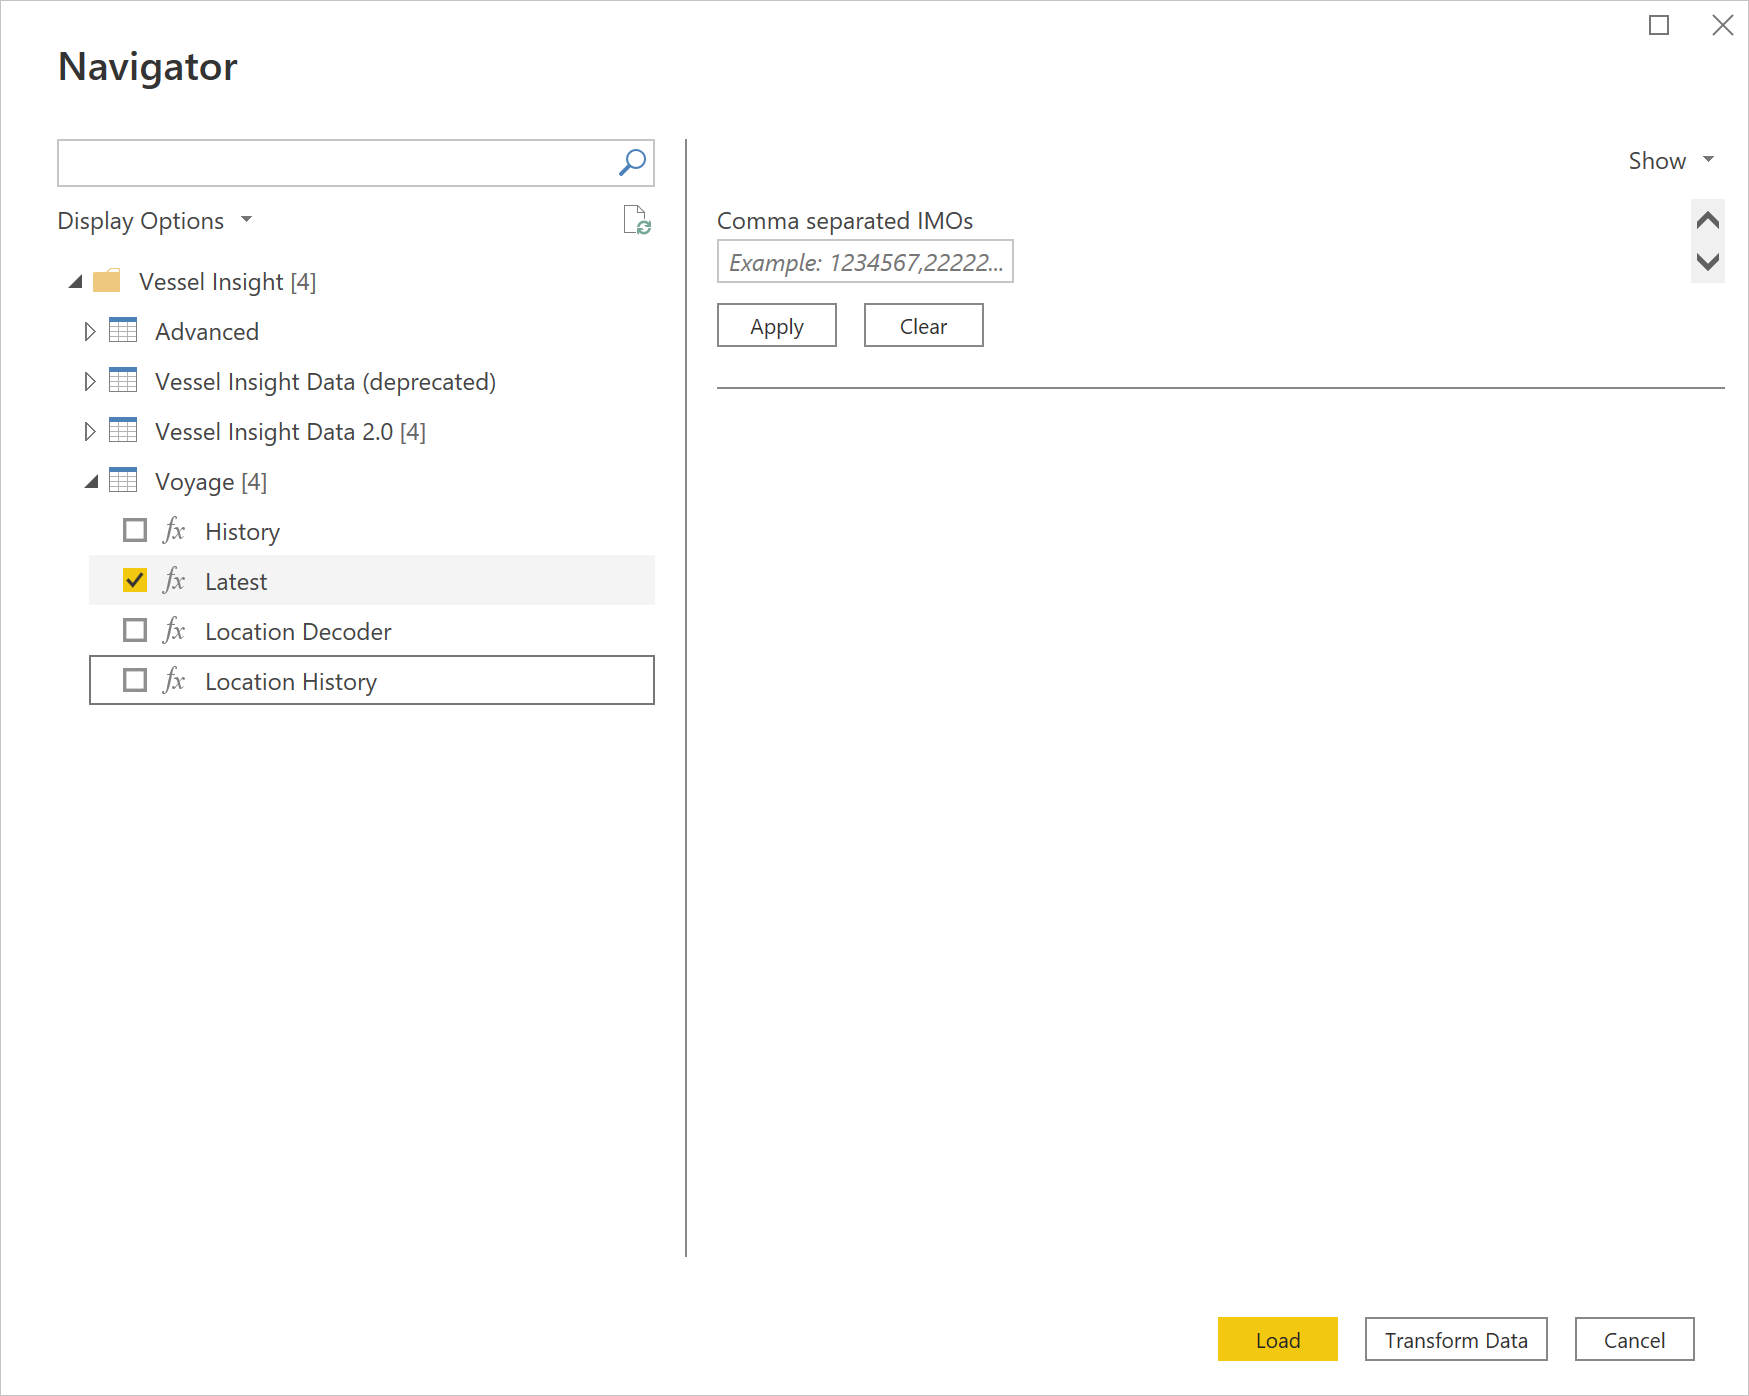Screen dimensions: 1749x1396
Task: Check the Location Decoder checkbox
Action: pyautogui.click(x=135, y=630)
